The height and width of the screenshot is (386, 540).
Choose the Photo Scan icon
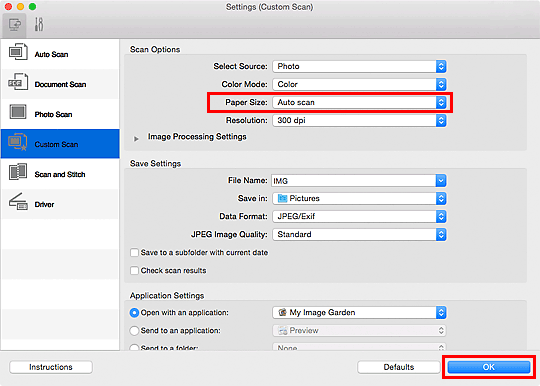point(18,112)
